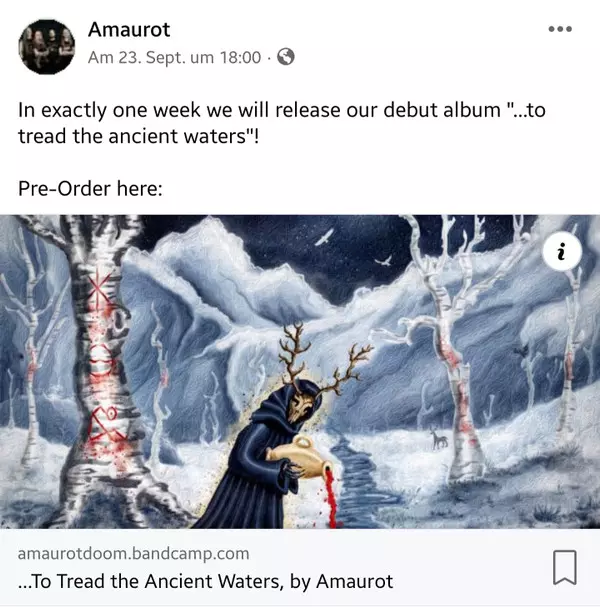Click the post text announcing the debut album
This screenshot has width=600, height=608.
coord(282,123)
